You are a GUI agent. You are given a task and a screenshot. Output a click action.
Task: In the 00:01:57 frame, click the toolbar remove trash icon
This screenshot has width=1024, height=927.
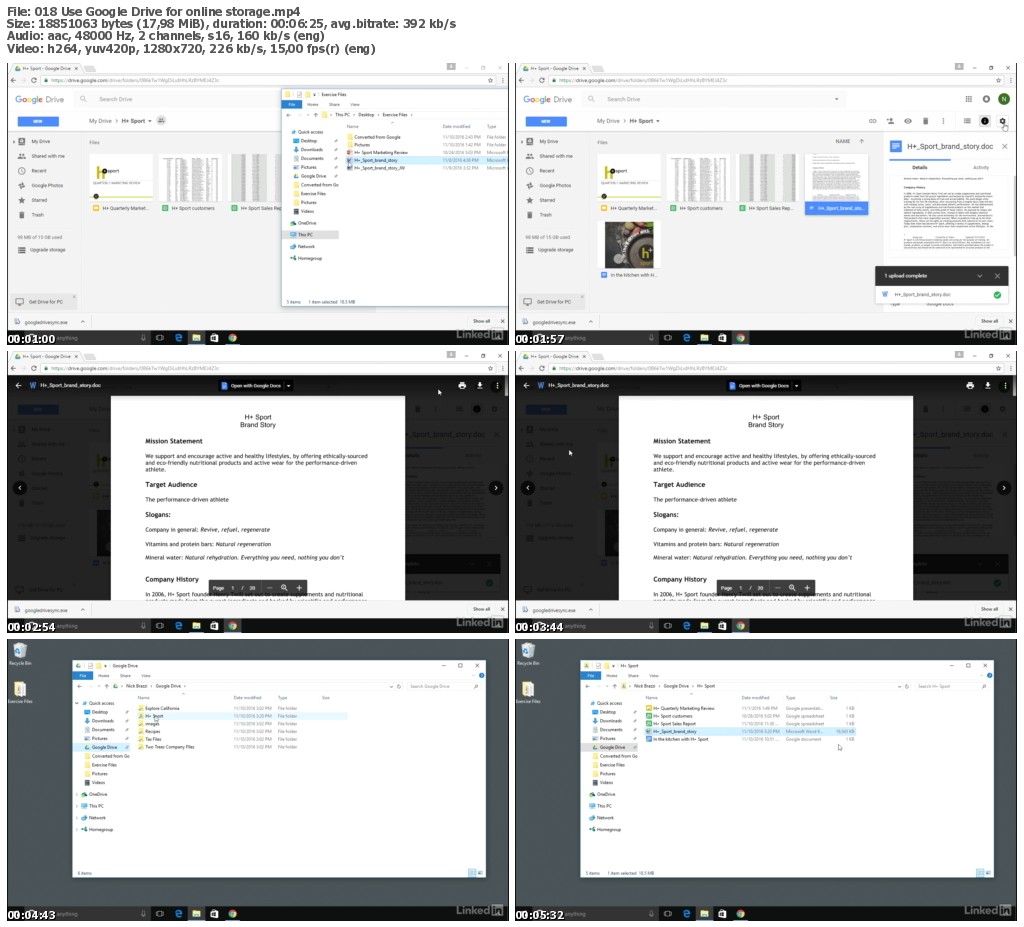[x=925, y=121]
